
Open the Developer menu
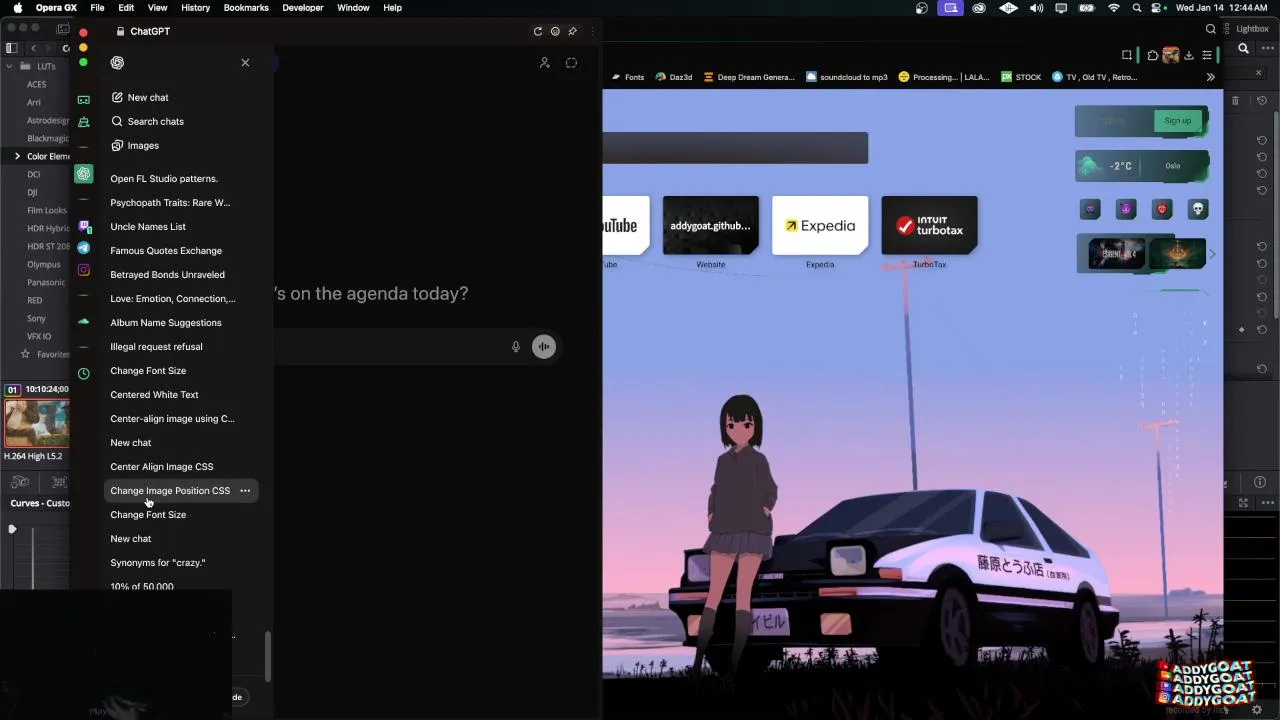302,8
